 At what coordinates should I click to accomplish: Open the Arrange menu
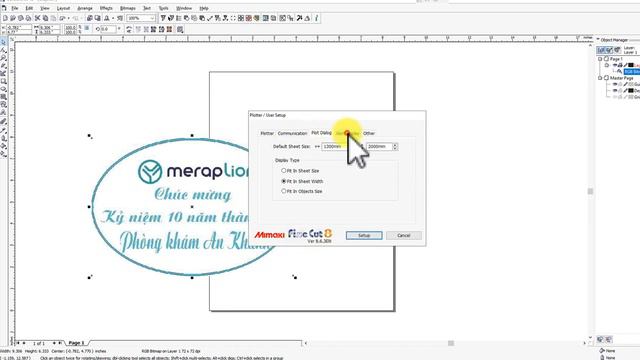(85, 8)
